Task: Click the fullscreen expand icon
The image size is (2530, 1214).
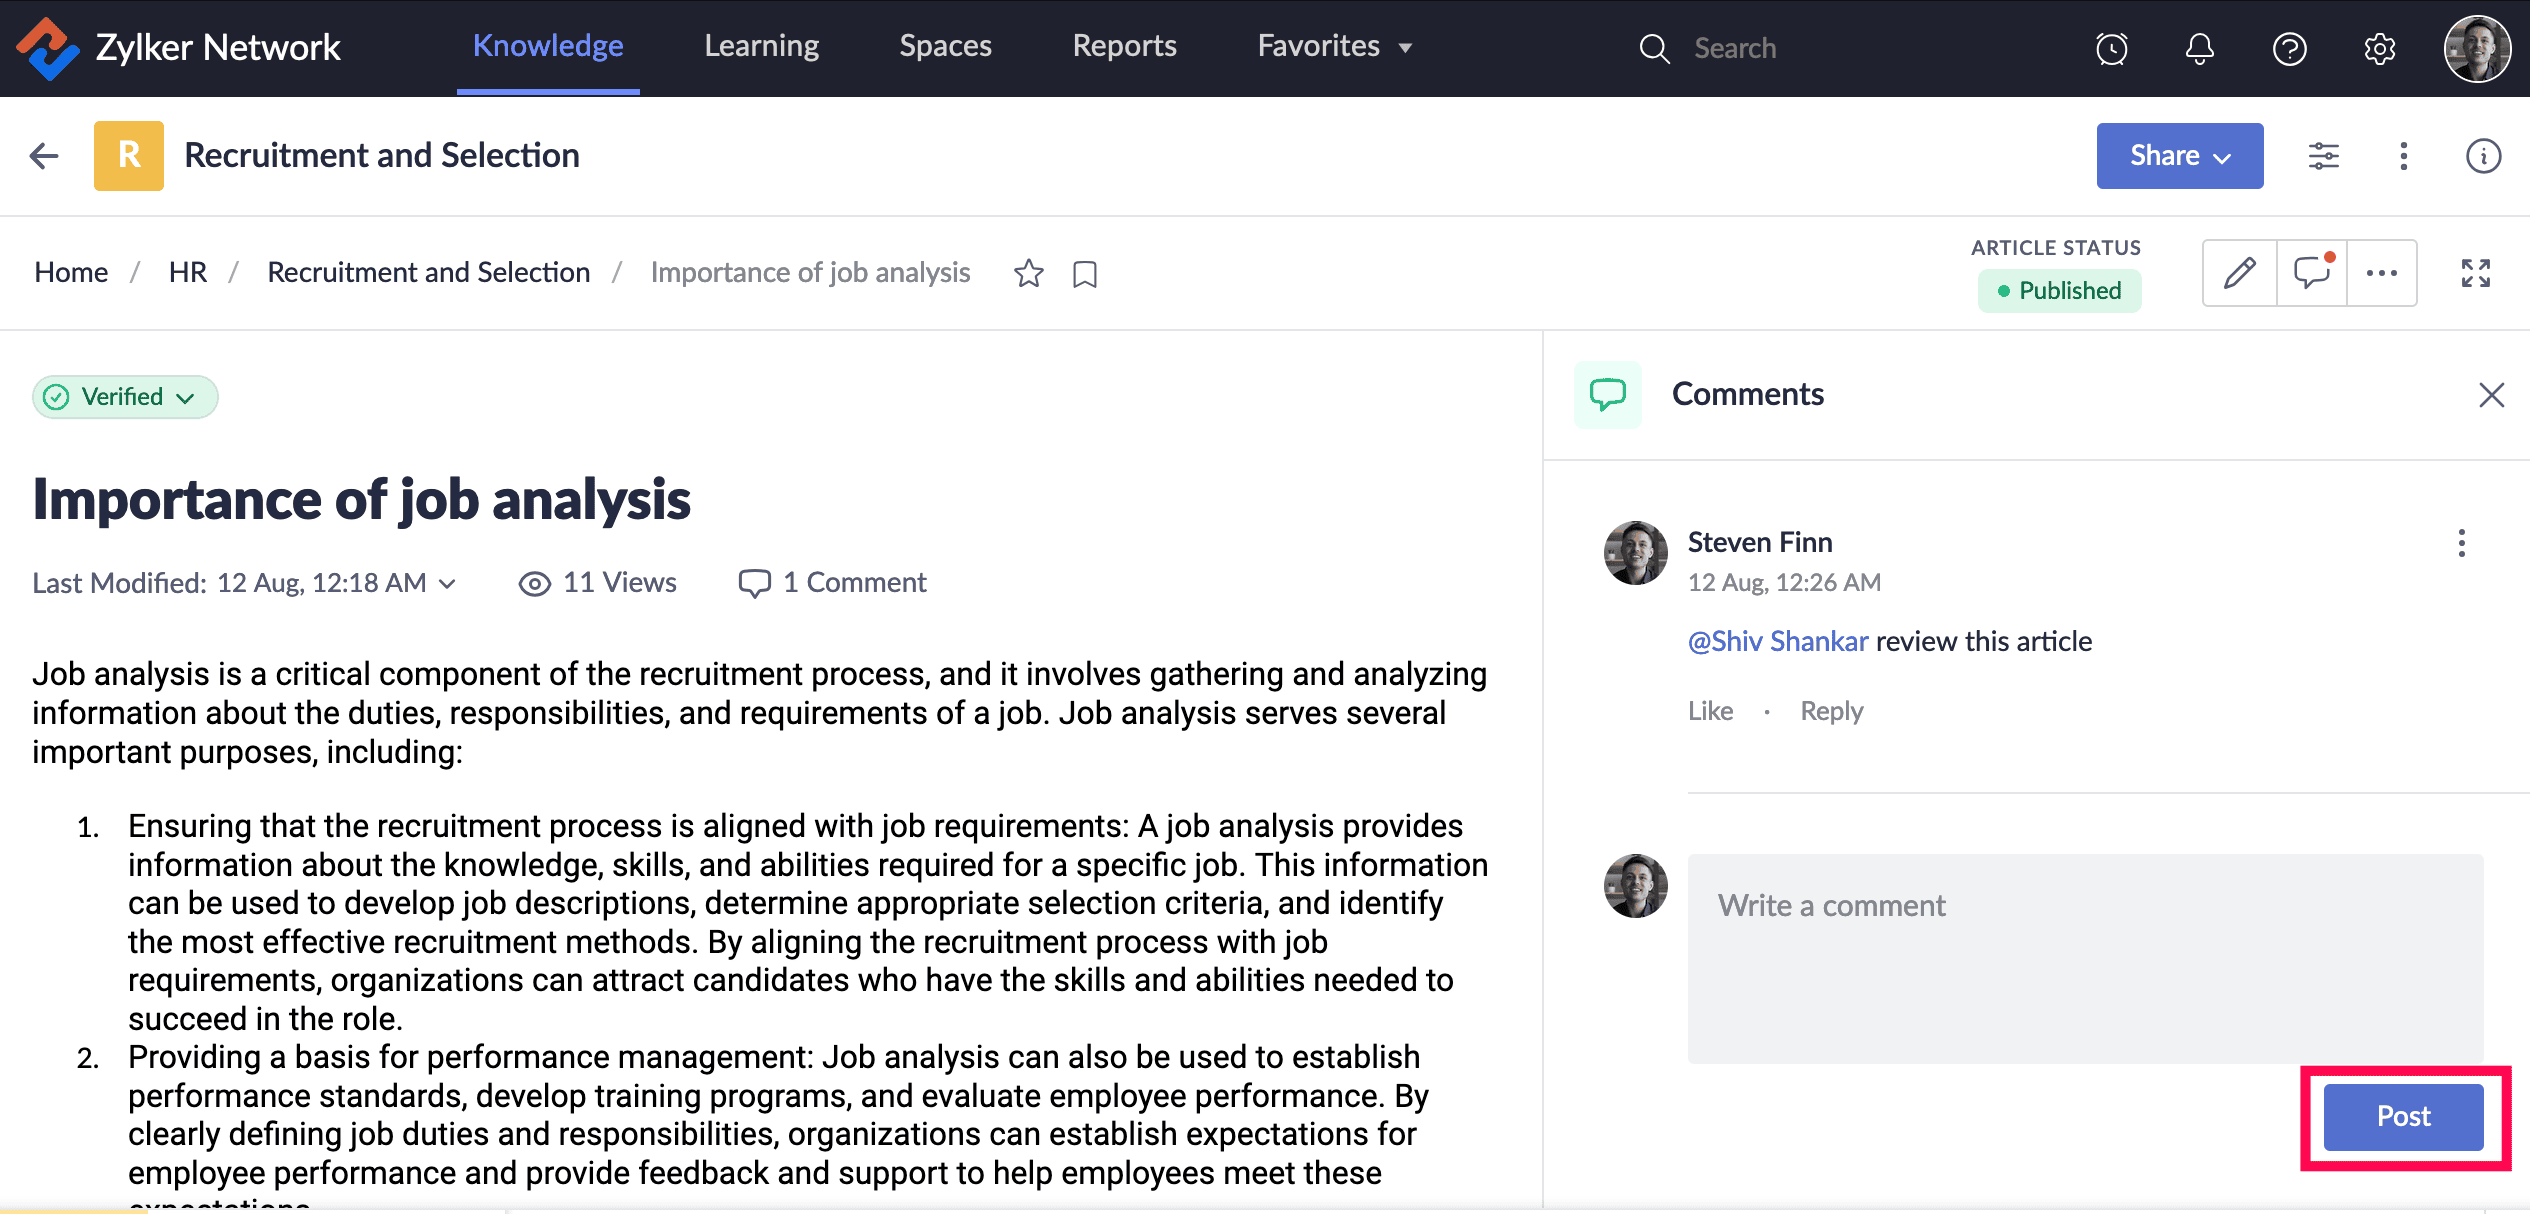Action: 2476,273
